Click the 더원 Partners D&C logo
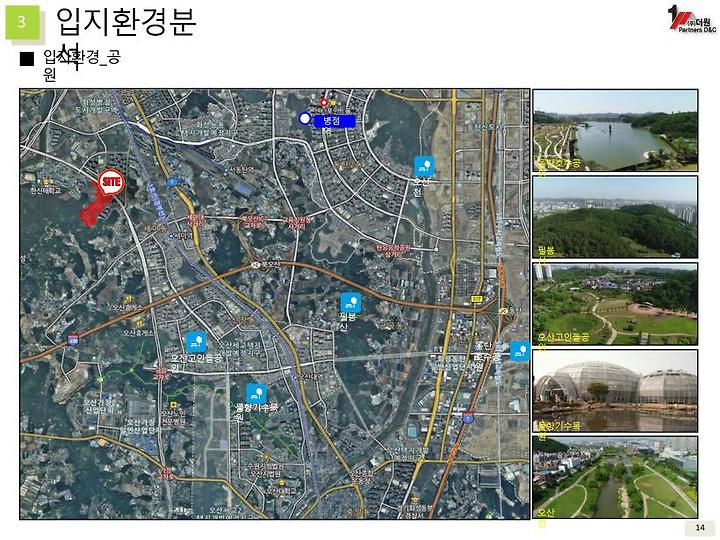 [x=692, y=19]
